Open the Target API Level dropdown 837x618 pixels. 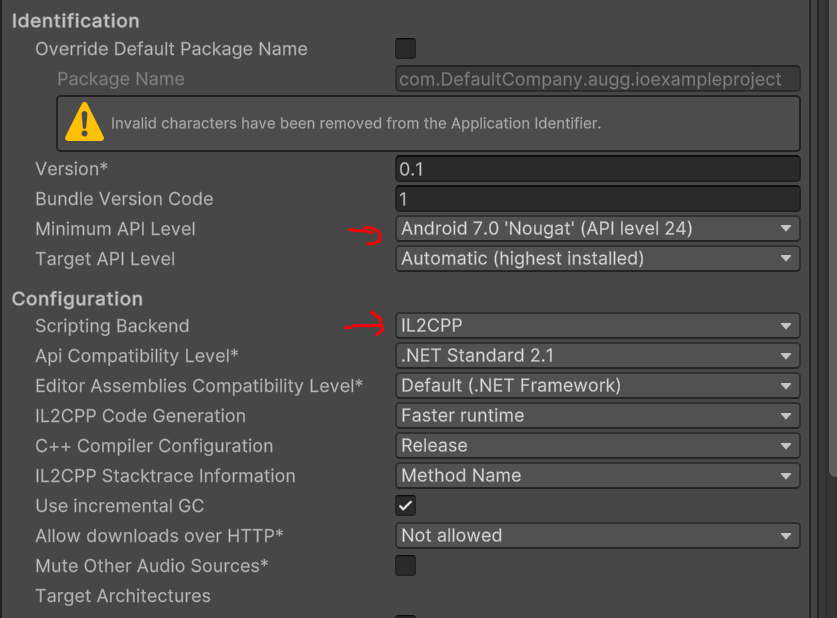tap(597, 259)
